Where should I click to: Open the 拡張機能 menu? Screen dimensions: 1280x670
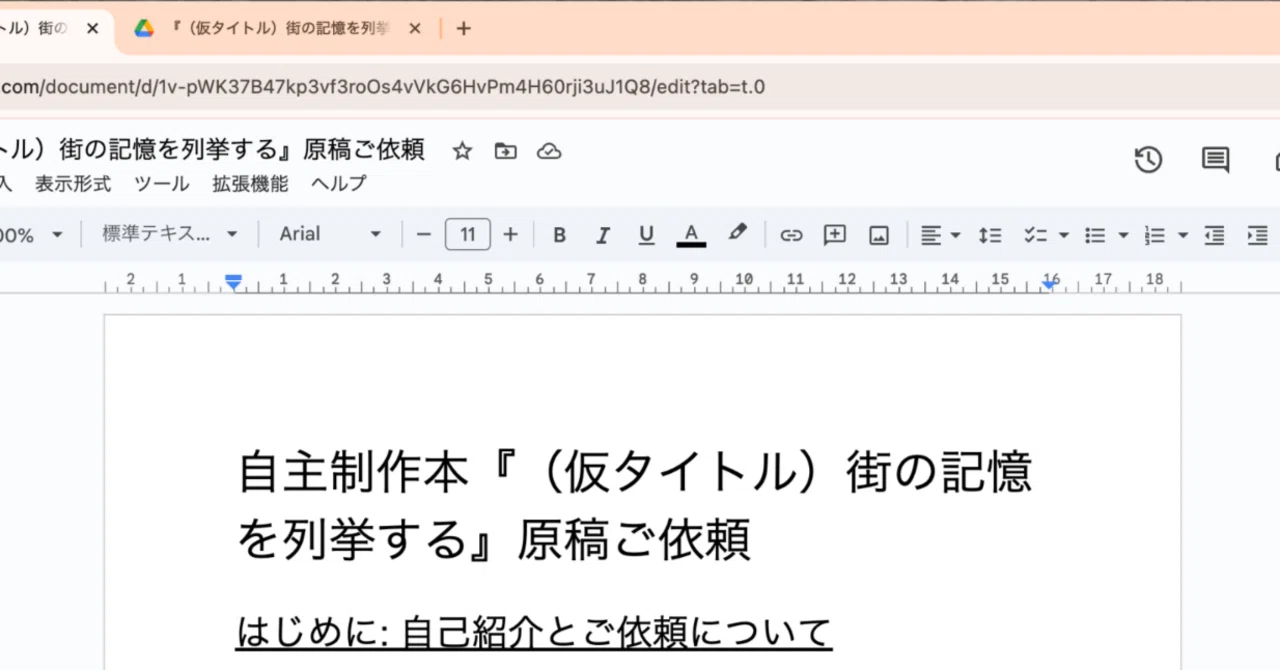pyautogui.click(x=250, y=184)
